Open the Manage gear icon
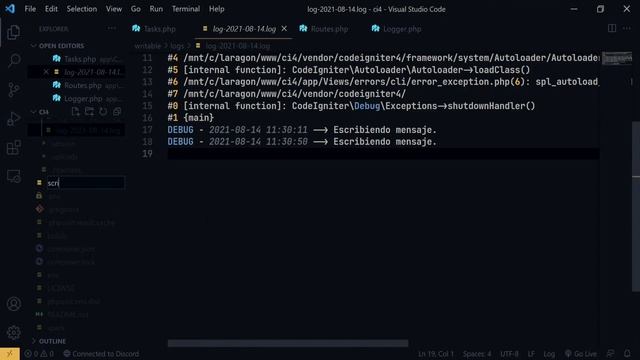This screenshot has width=640, height=360. [x=13, y=332]
